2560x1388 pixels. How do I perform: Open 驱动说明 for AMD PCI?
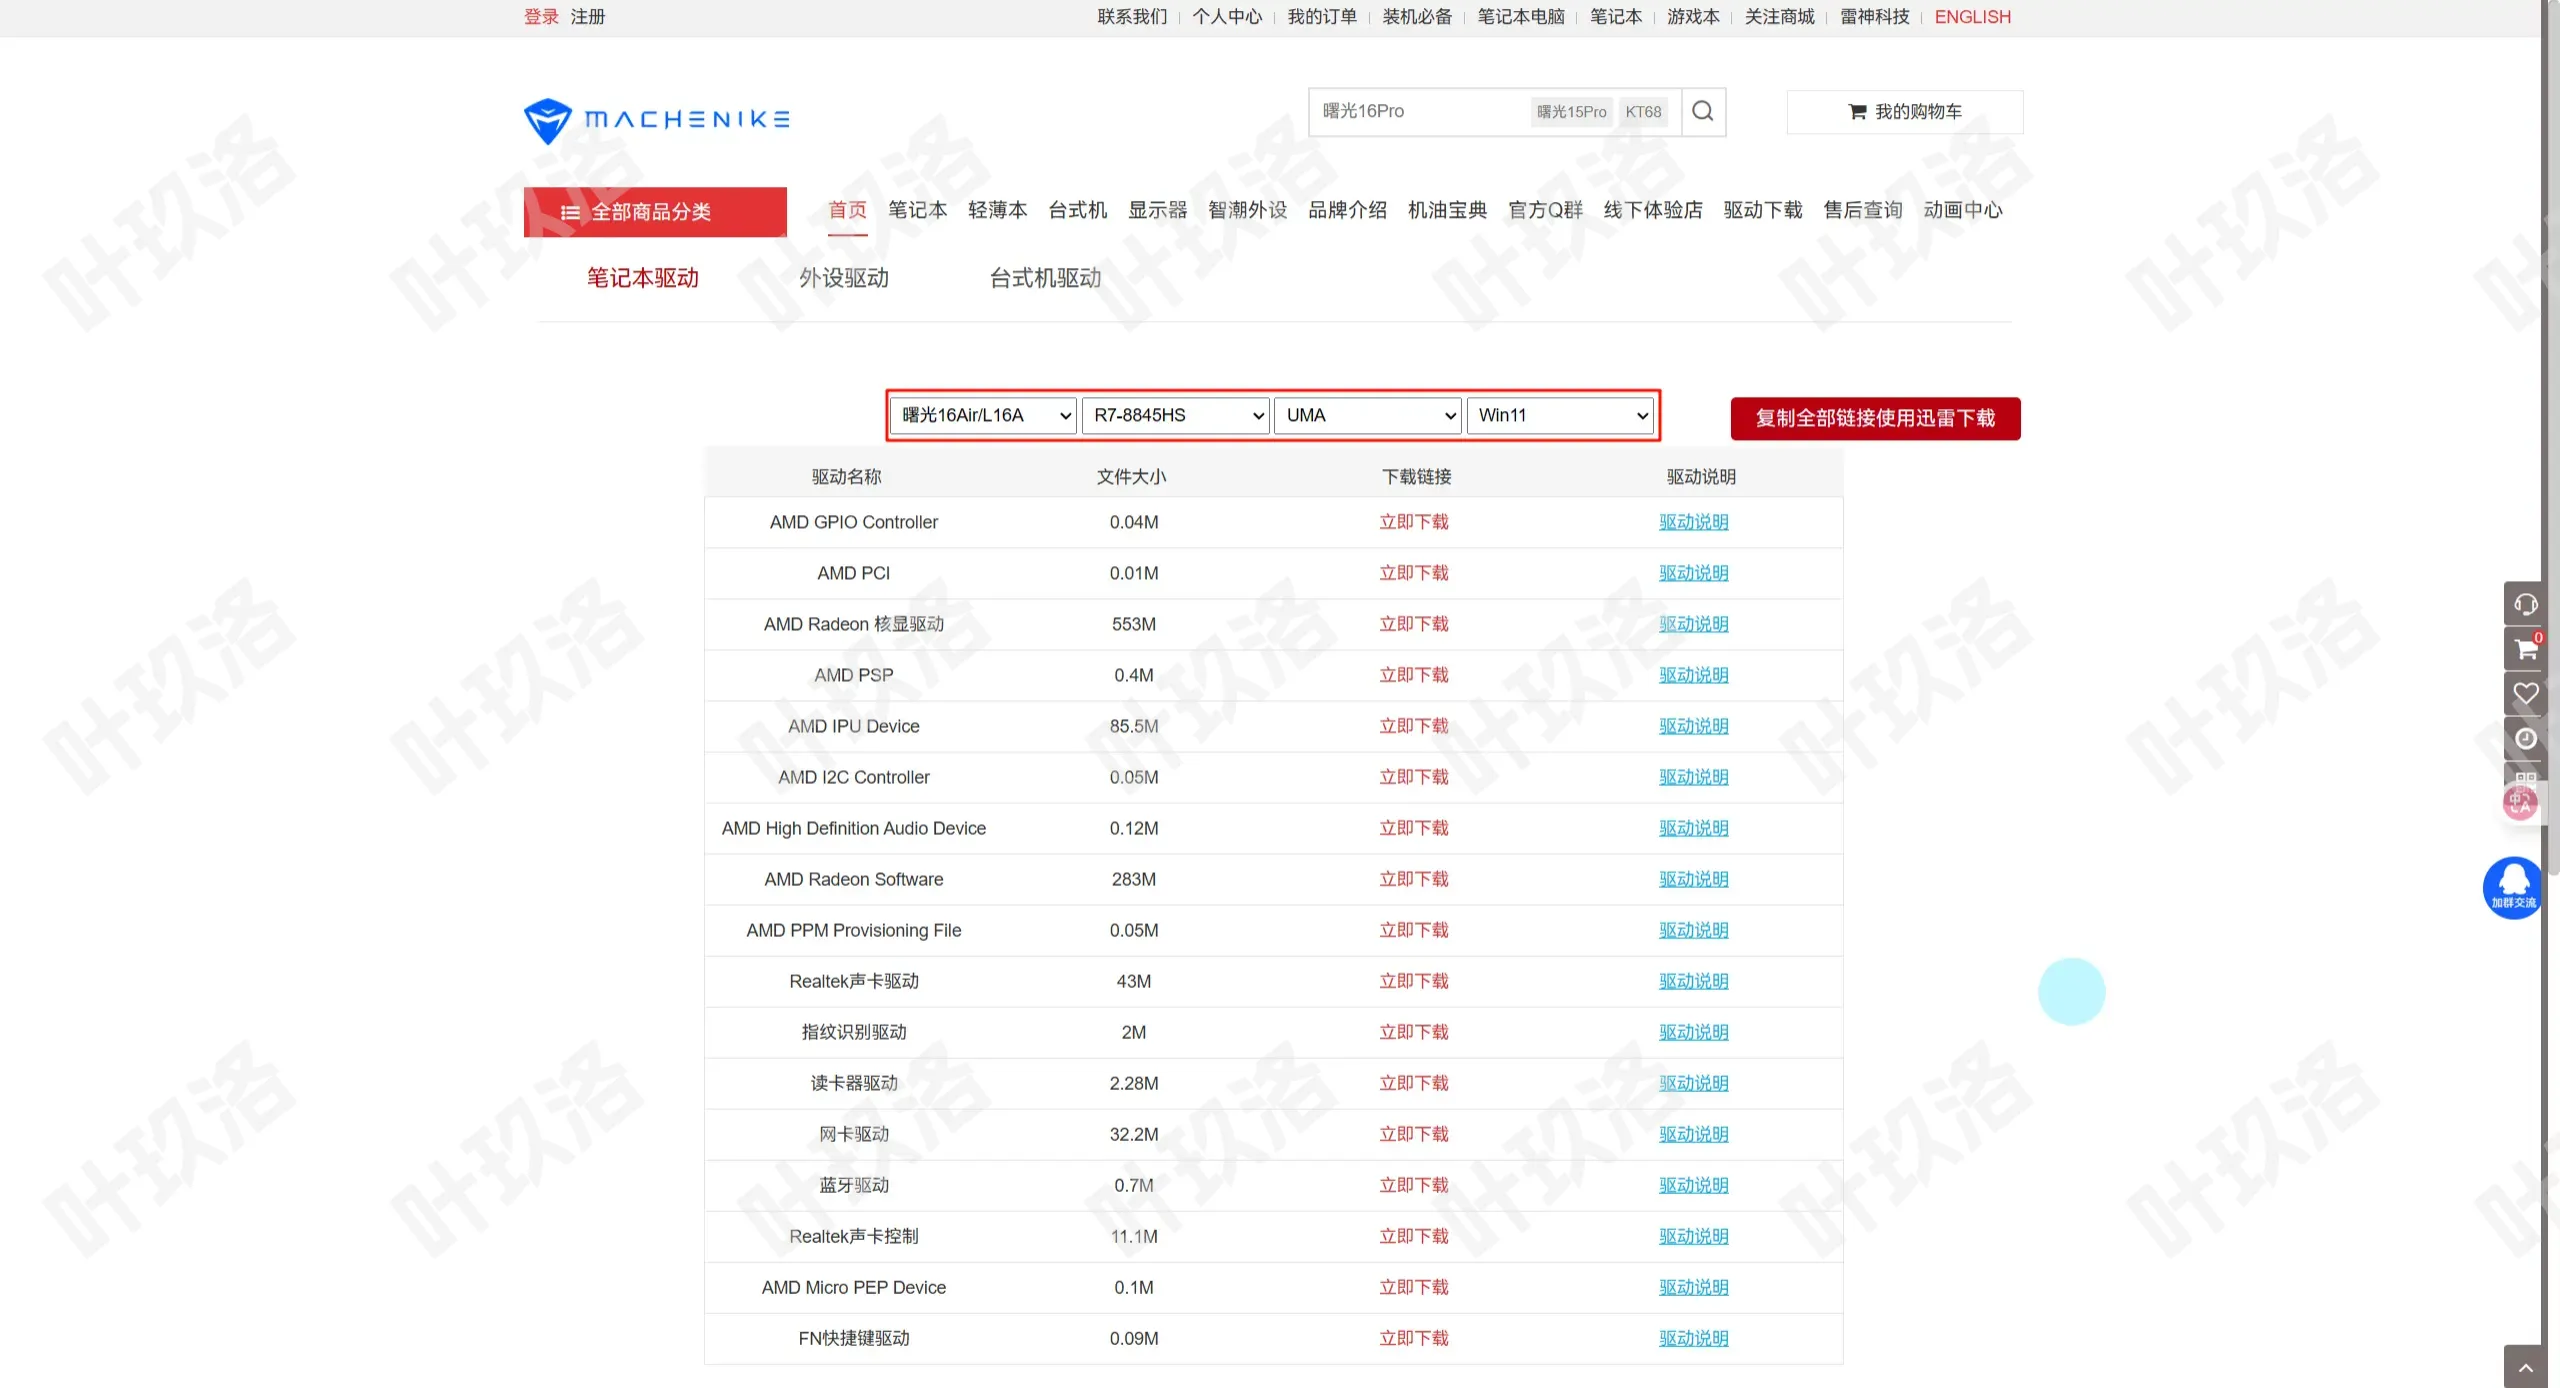click(1694, 573)
